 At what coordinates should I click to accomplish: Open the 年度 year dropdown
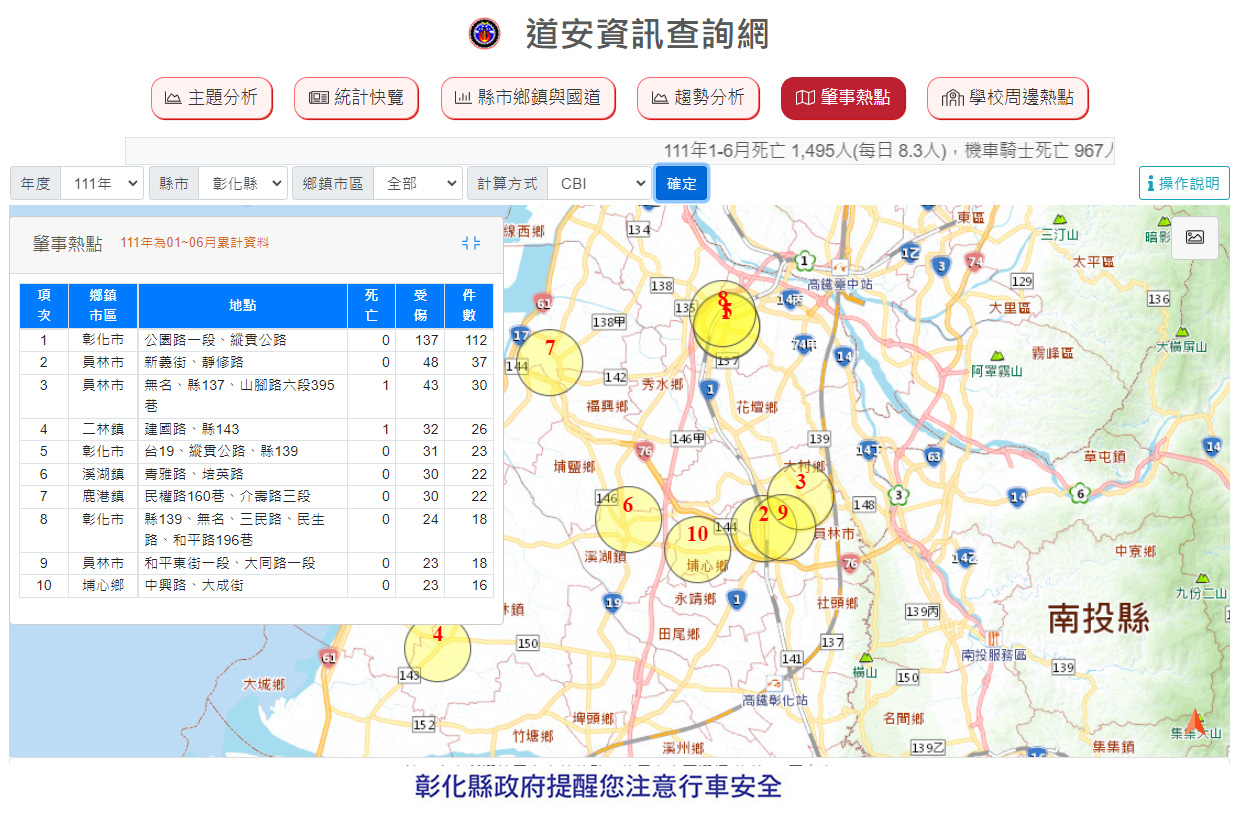pos(102,184)
